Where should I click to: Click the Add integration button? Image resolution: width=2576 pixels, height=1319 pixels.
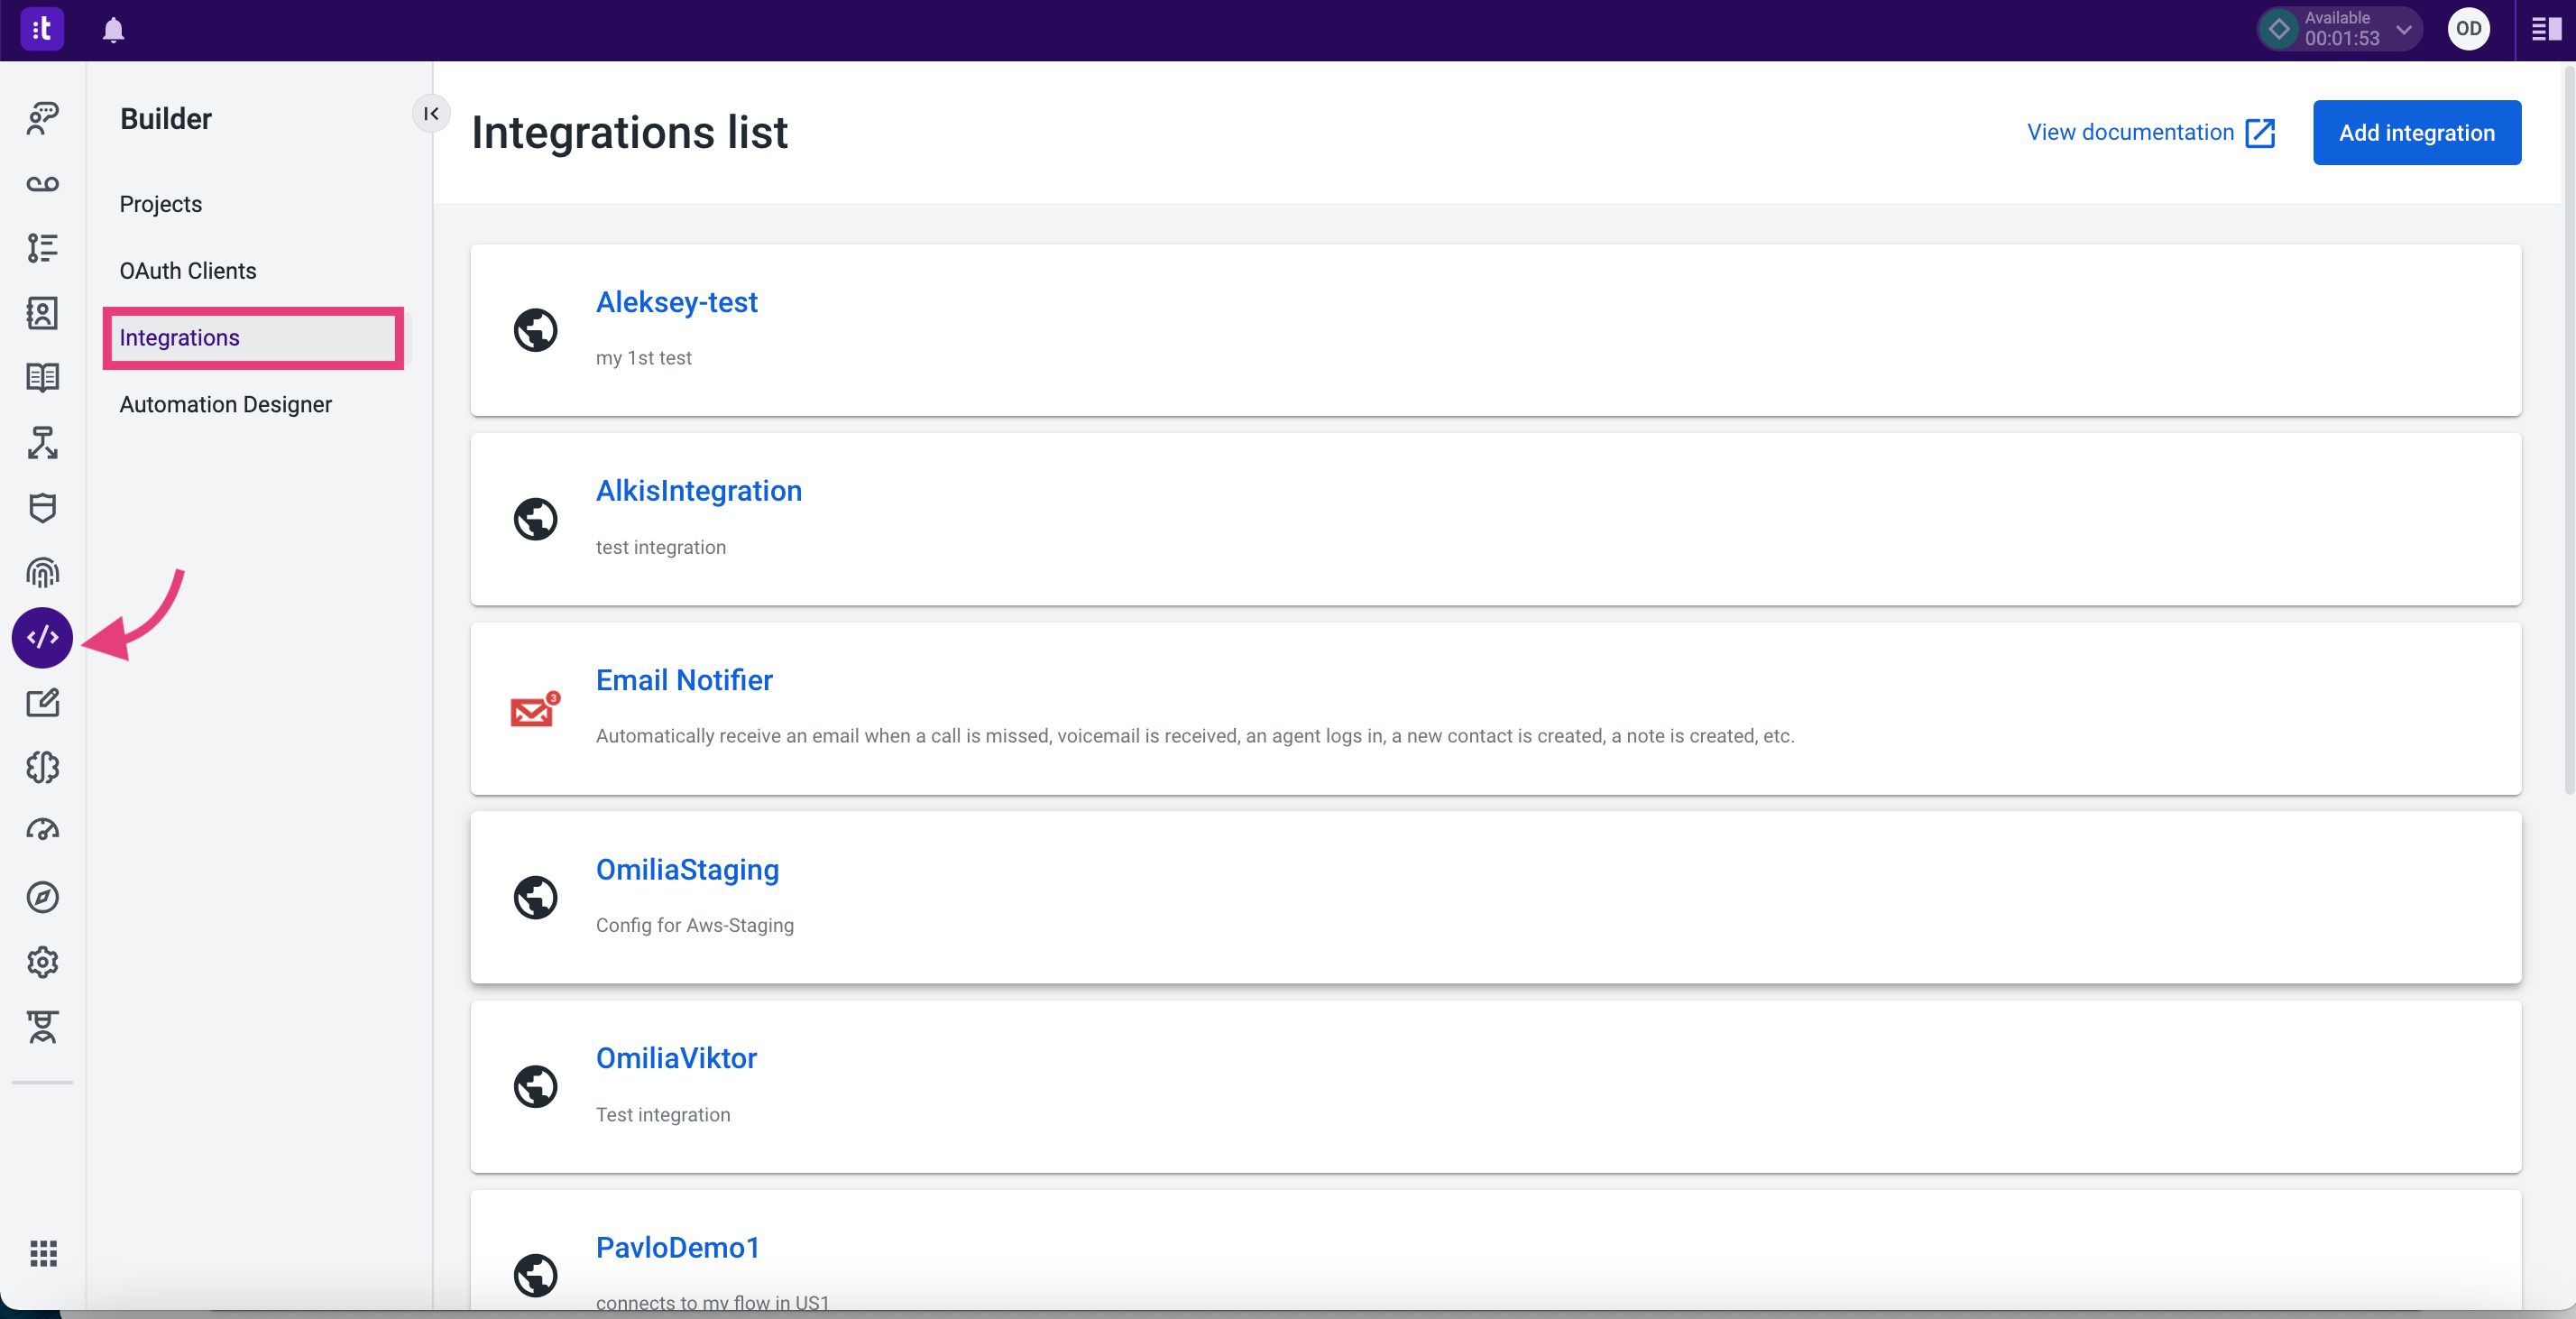pos(2417,132)
